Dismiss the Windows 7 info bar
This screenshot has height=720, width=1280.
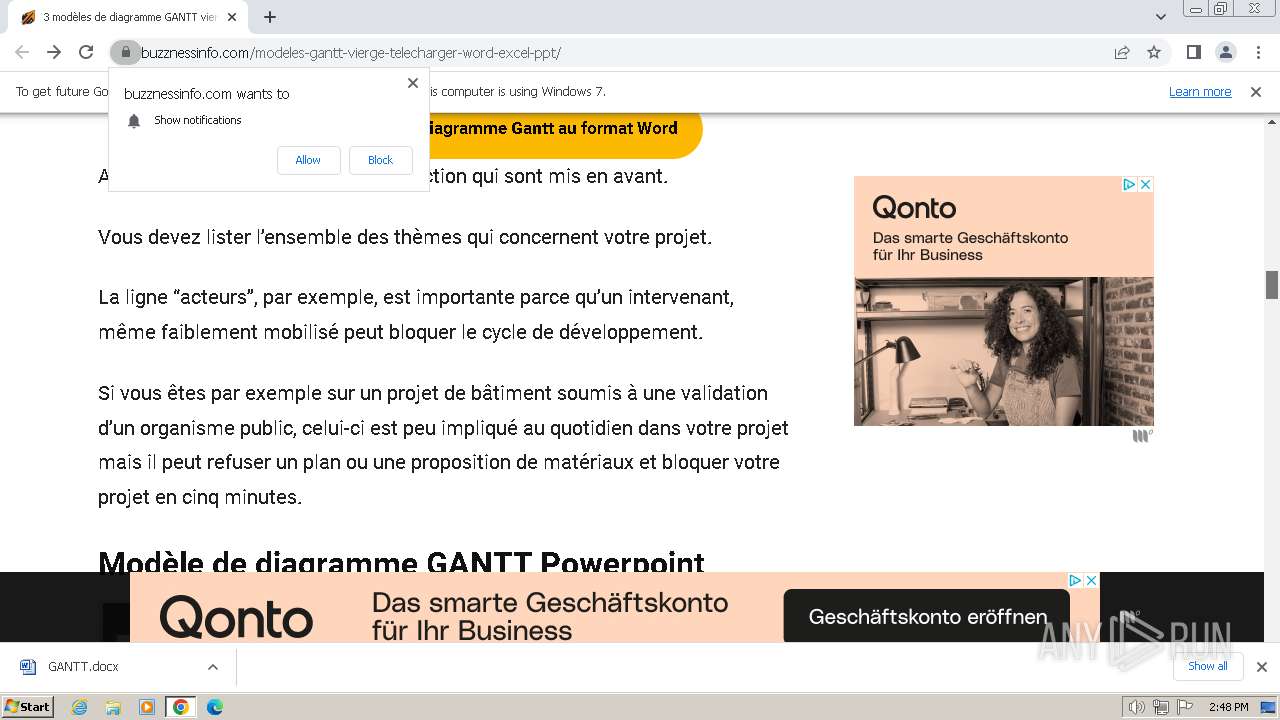[1256, 91]
